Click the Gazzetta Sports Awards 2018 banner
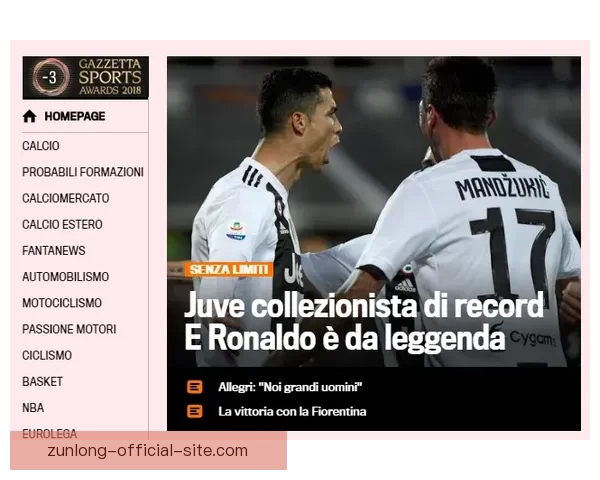 coord(86,78)
